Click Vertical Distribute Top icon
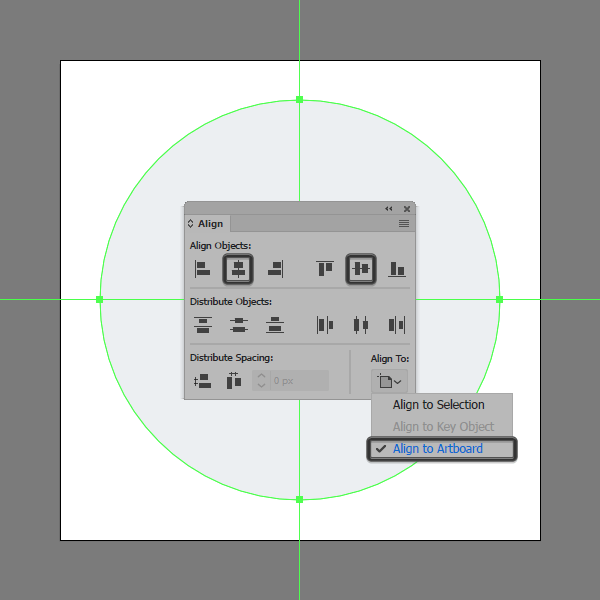The image size is (600, 600). pos(203,325)
